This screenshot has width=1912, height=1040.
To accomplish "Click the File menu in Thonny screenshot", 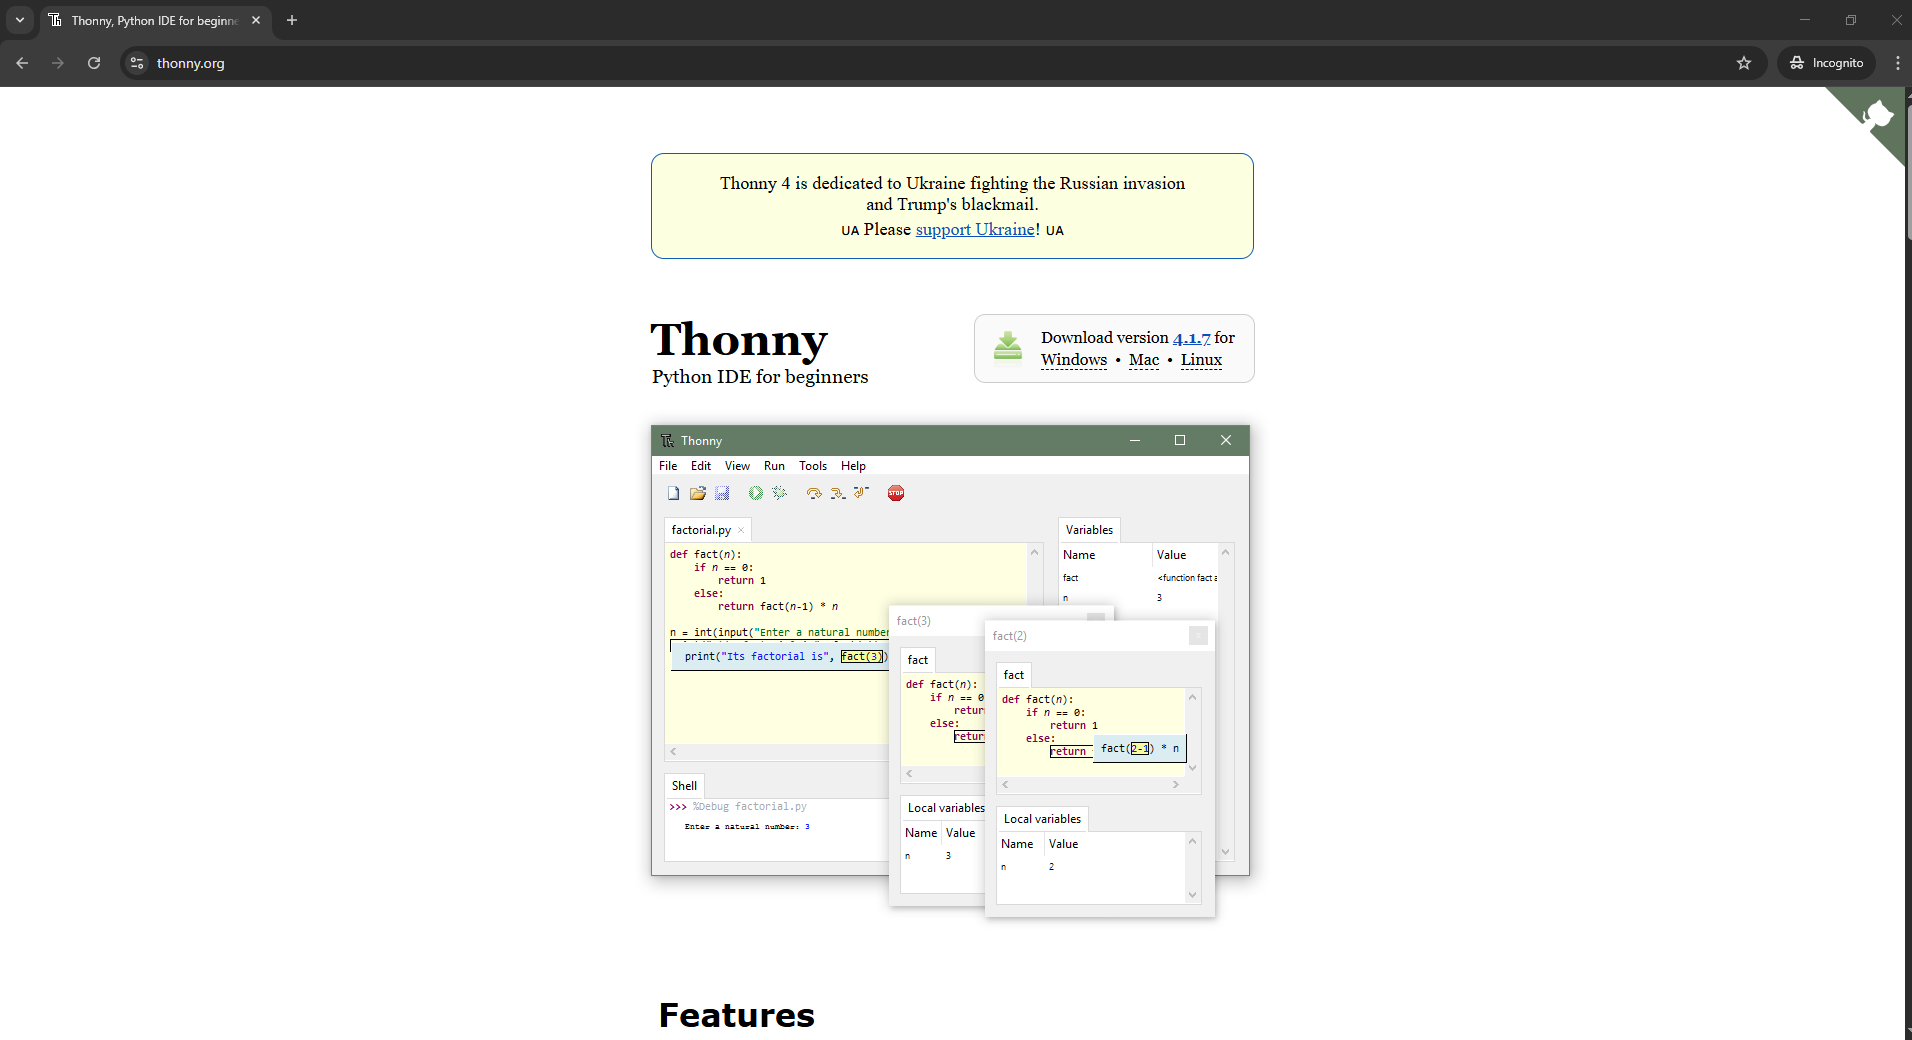I will coord(668,466).
